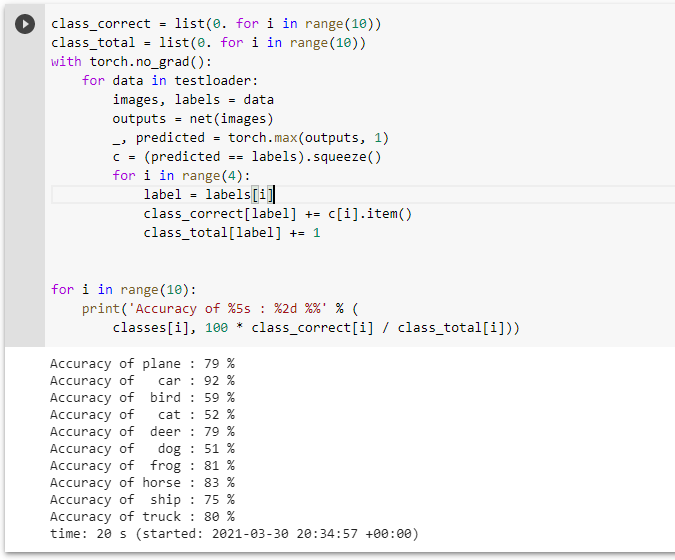Click the 'for data in testloader:' line
The width and height of the screenshot is (675, 560).
170,80
